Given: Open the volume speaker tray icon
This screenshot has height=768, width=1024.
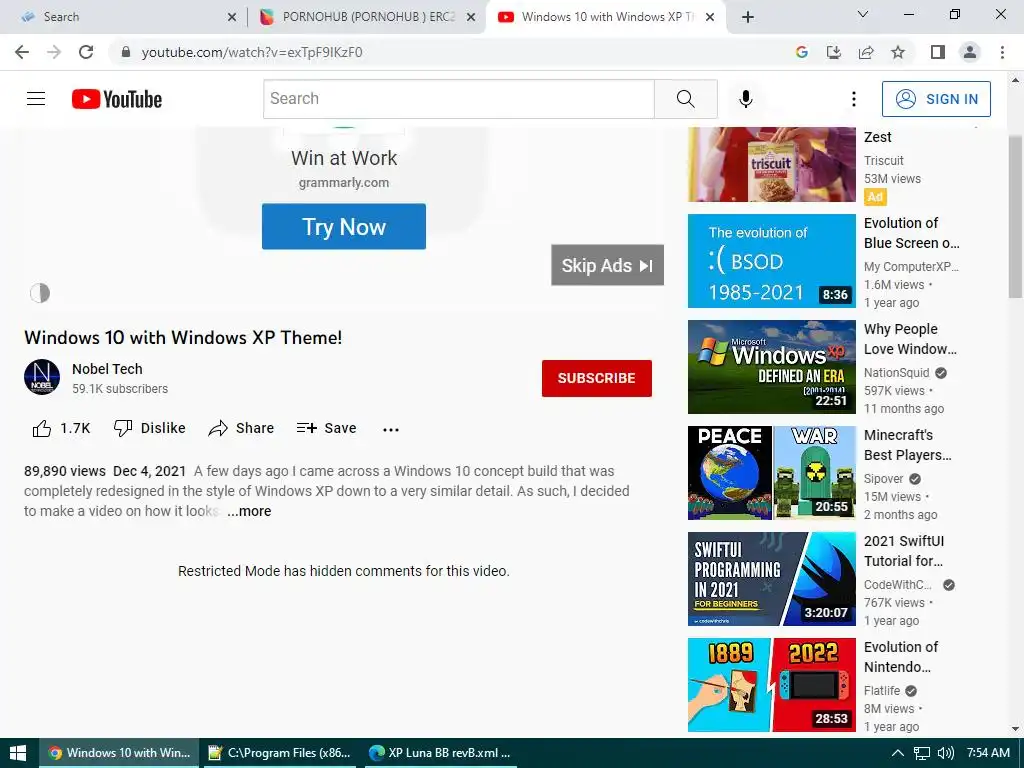Looking at the screenshot, I should click(945, 753).
